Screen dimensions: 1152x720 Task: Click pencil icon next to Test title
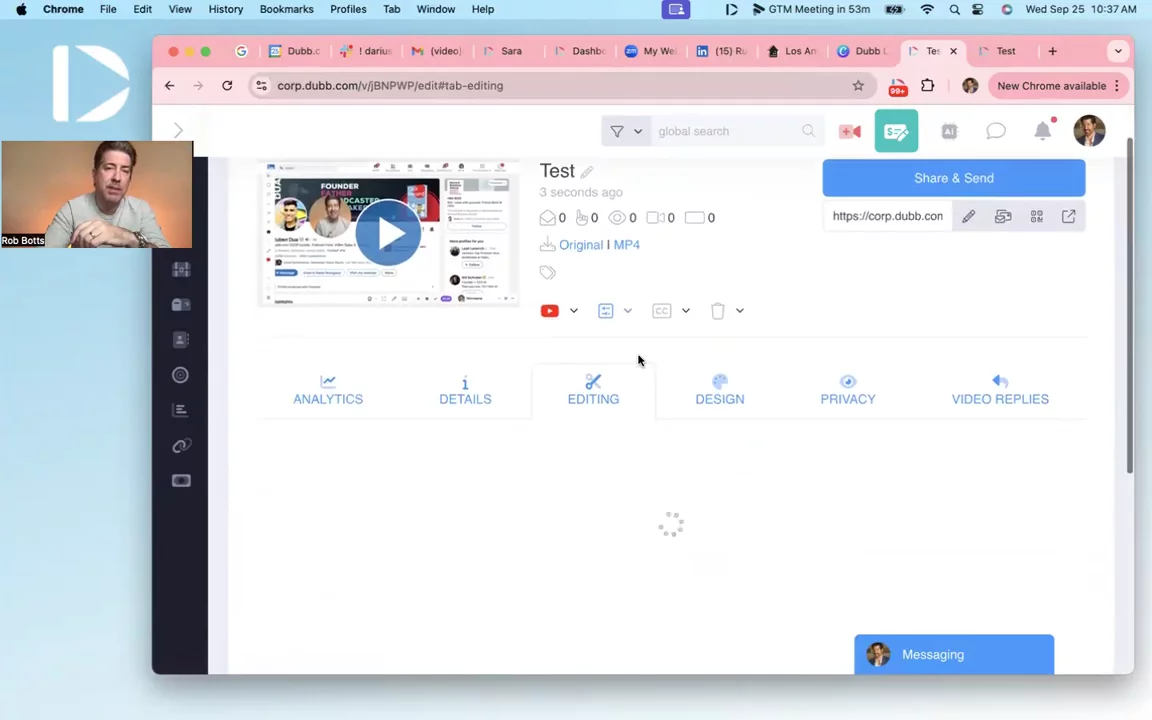click(587, 172)
